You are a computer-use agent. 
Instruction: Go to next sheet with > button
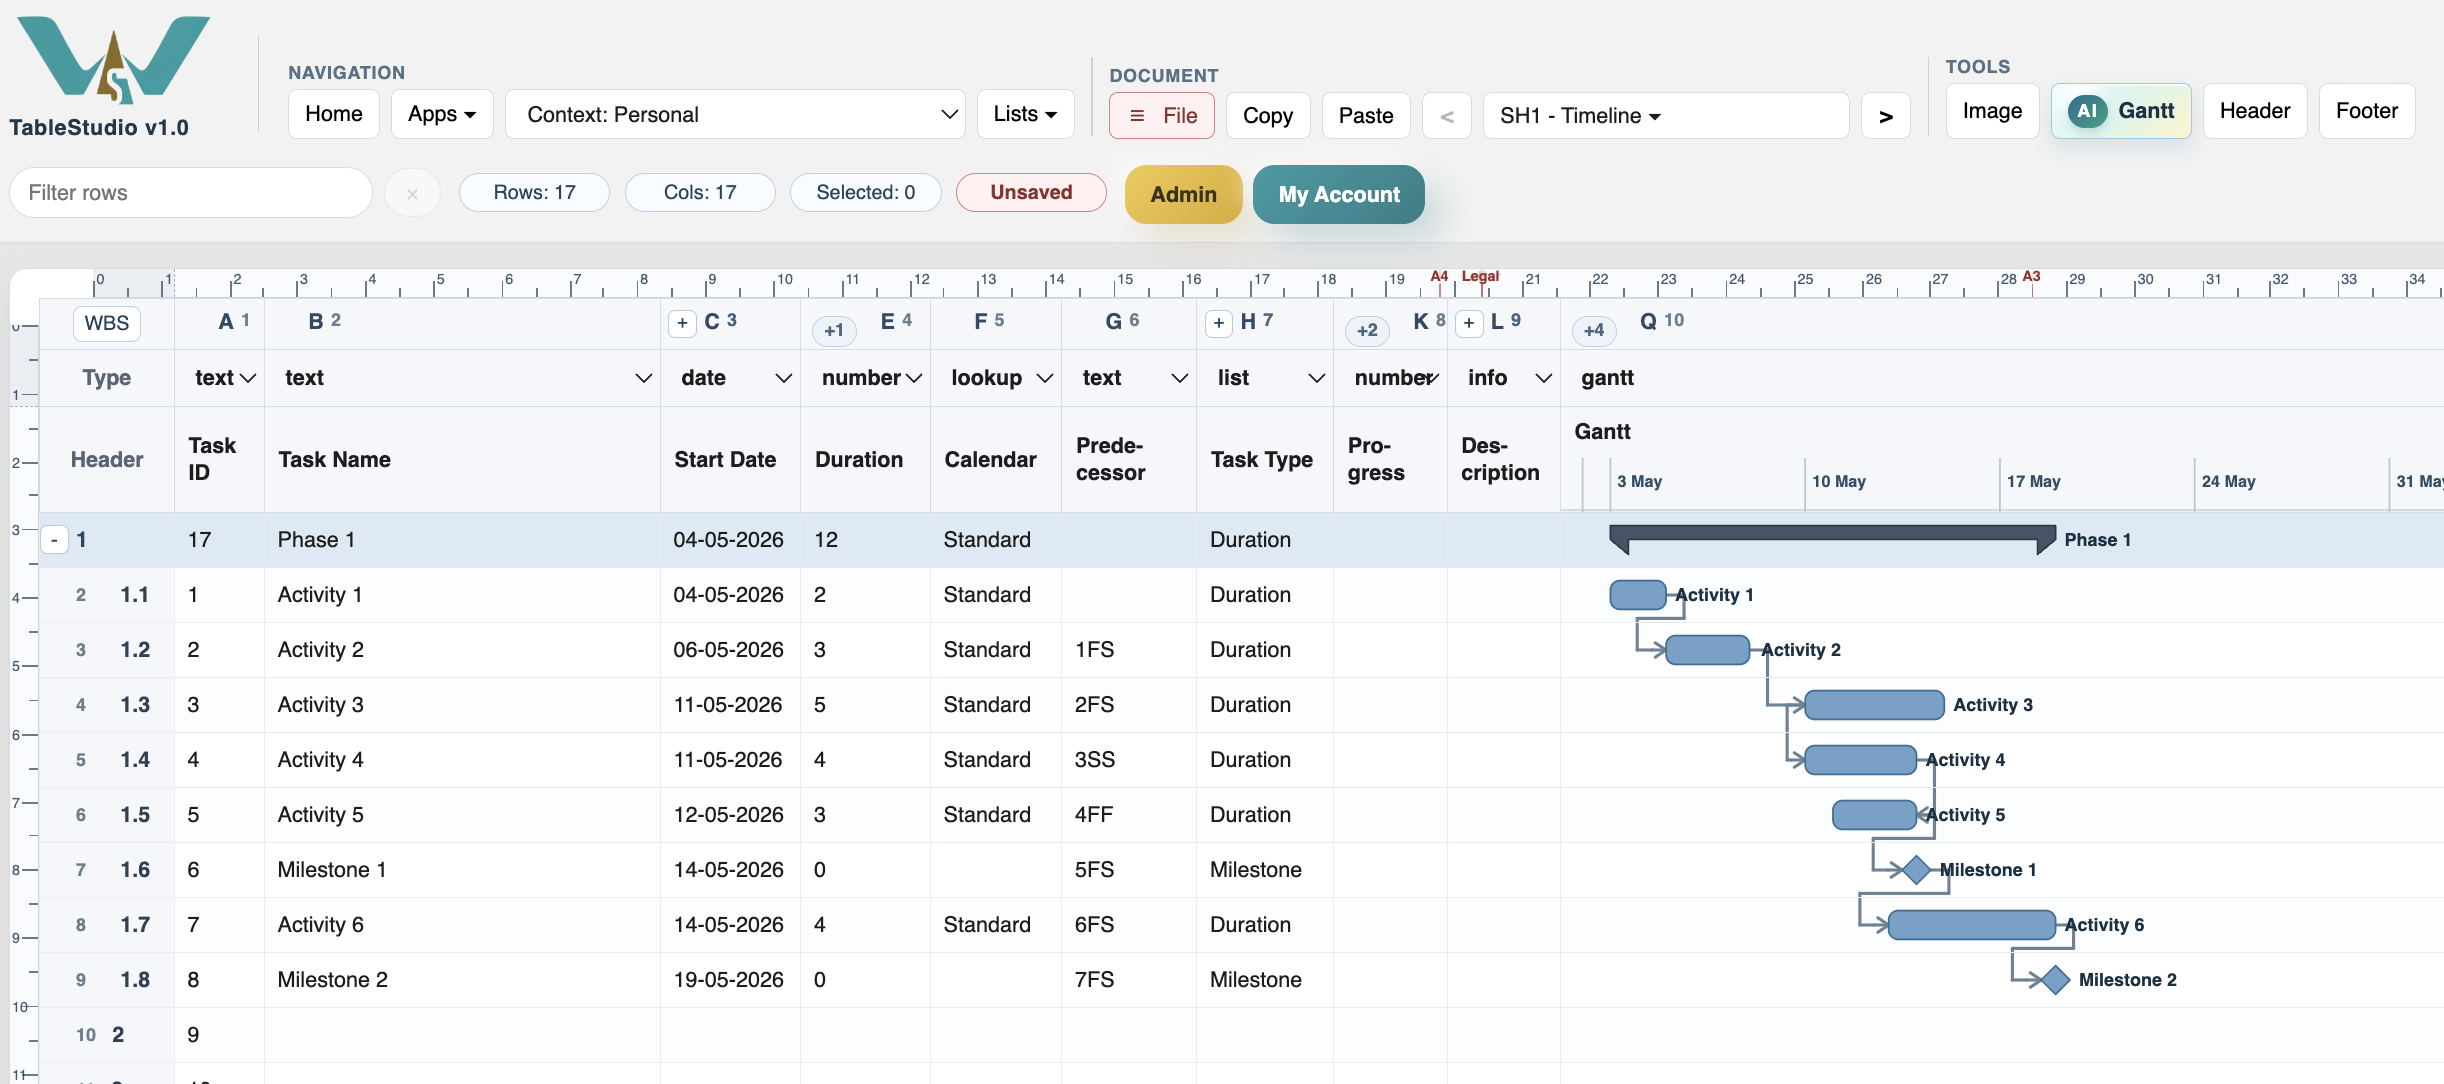coord(1886,116)
